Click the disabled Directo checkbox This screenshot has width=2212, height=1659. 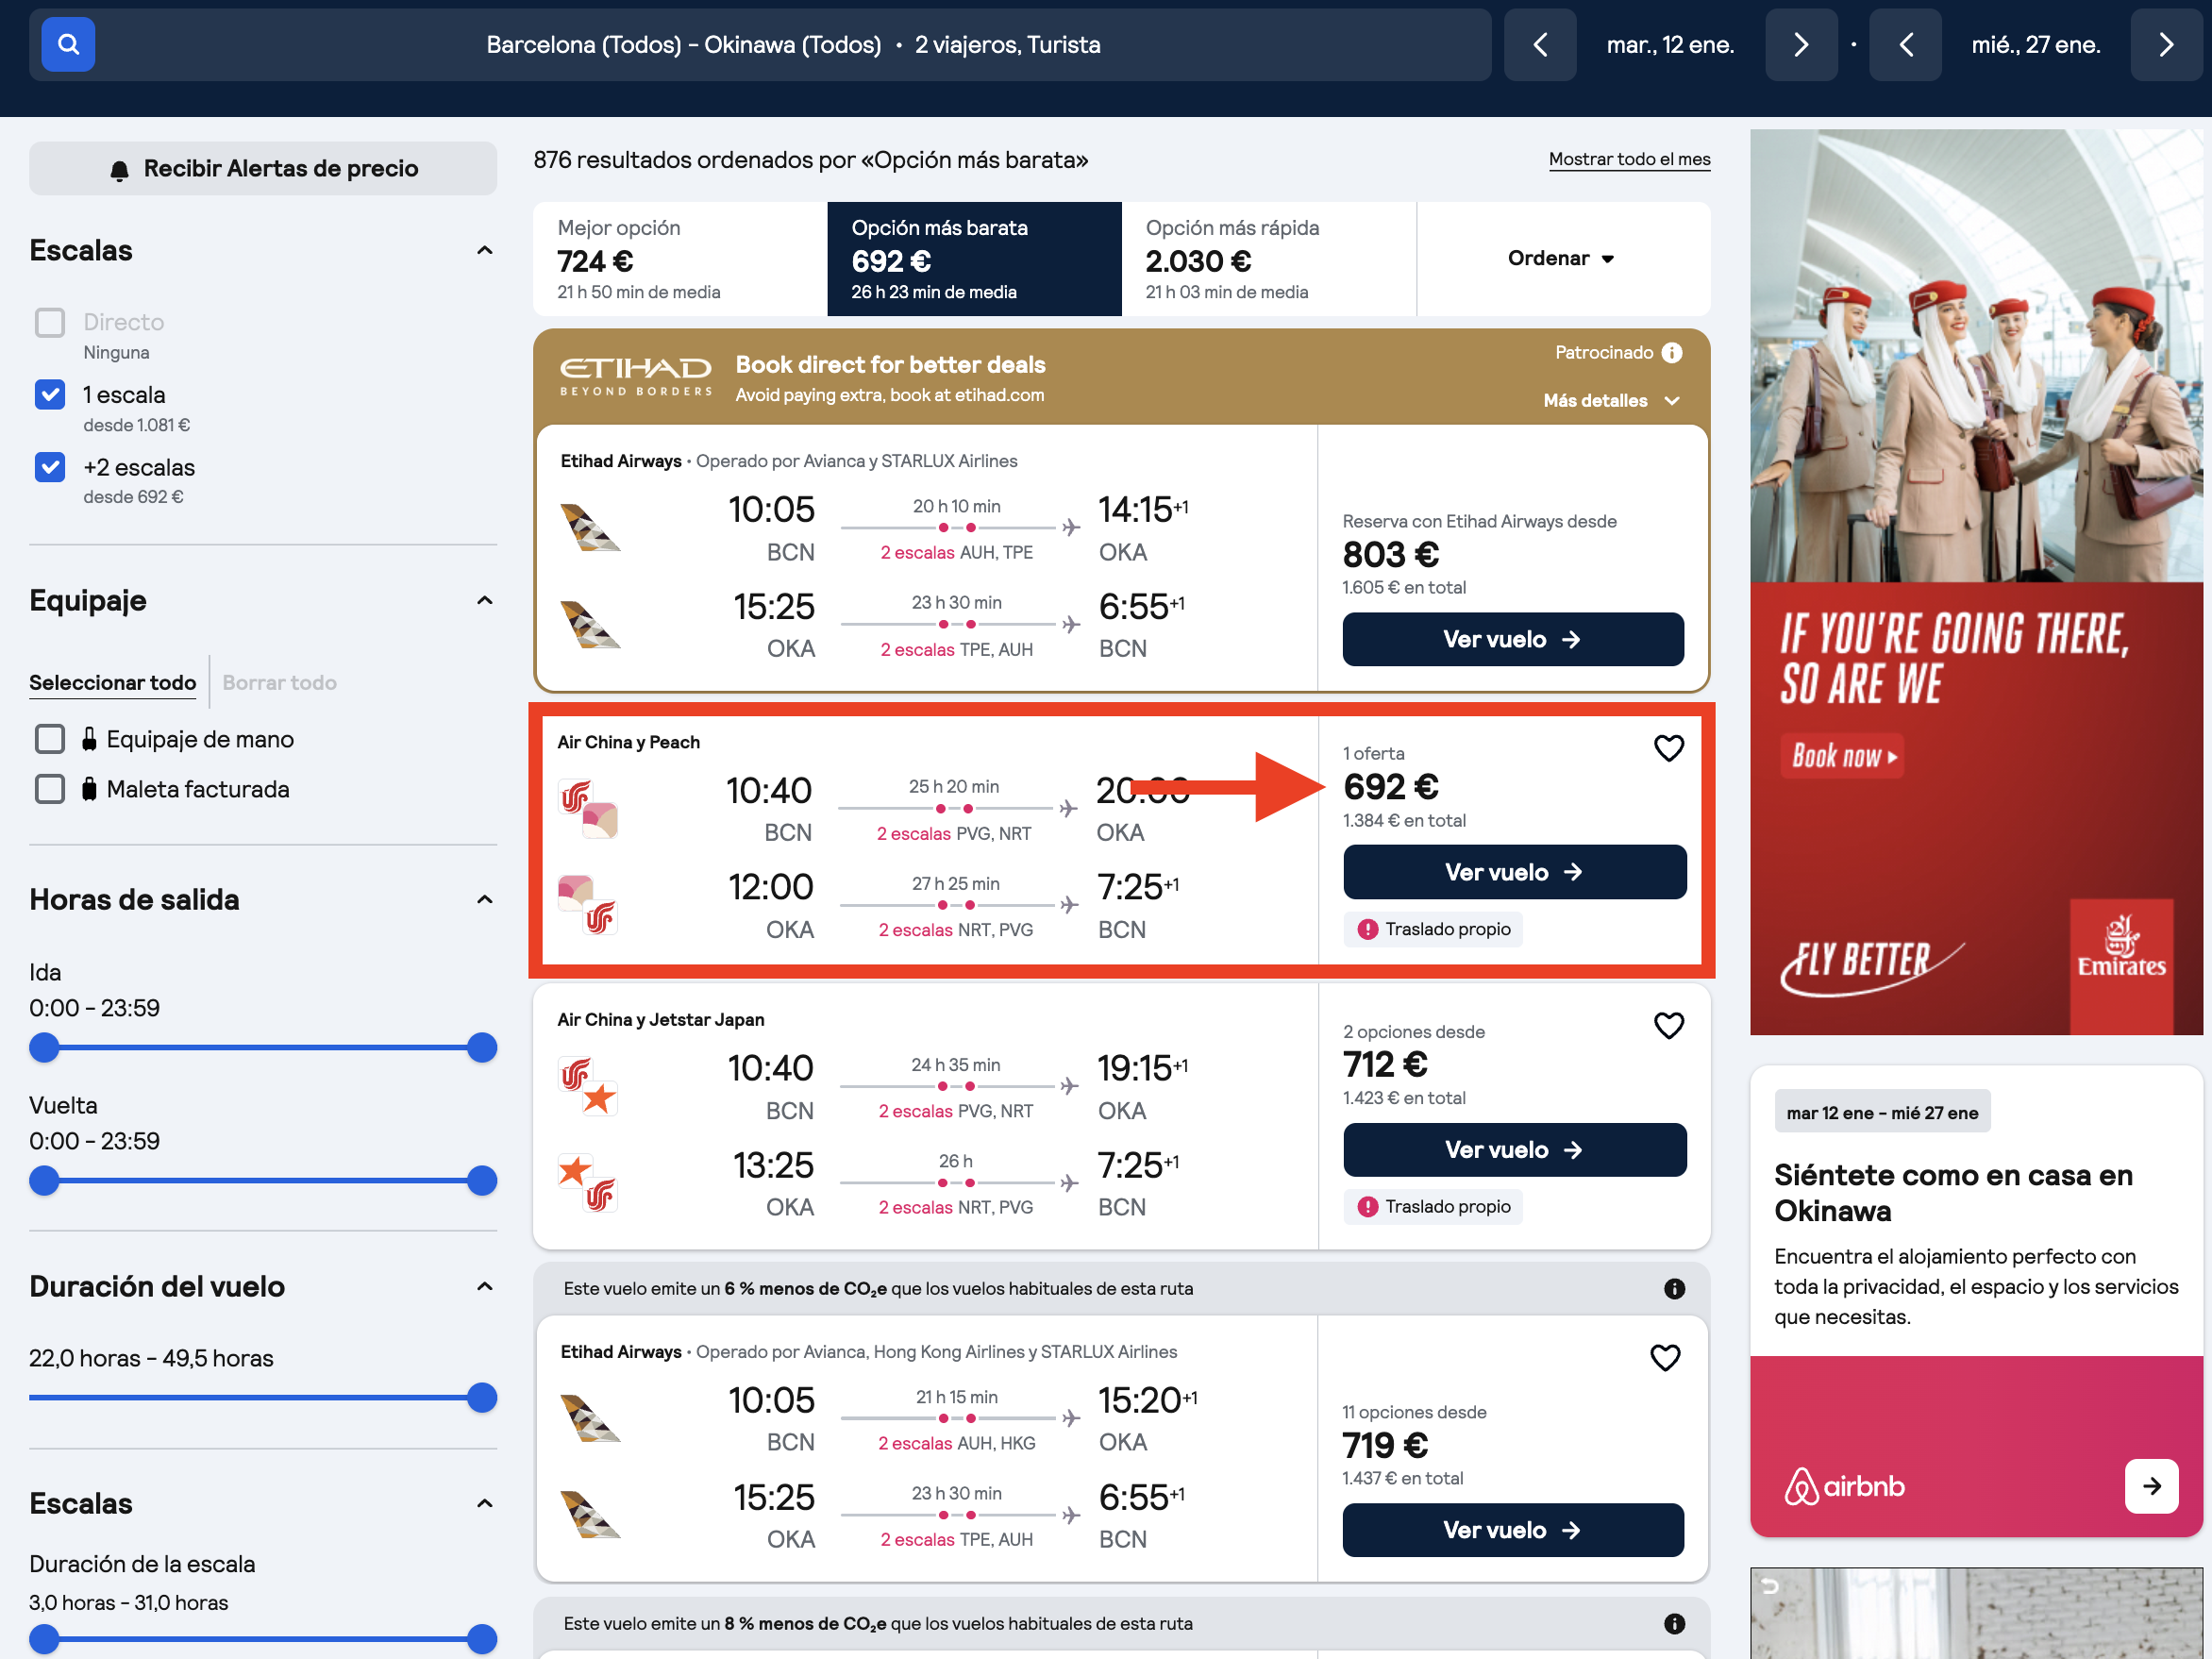(50, 322)
